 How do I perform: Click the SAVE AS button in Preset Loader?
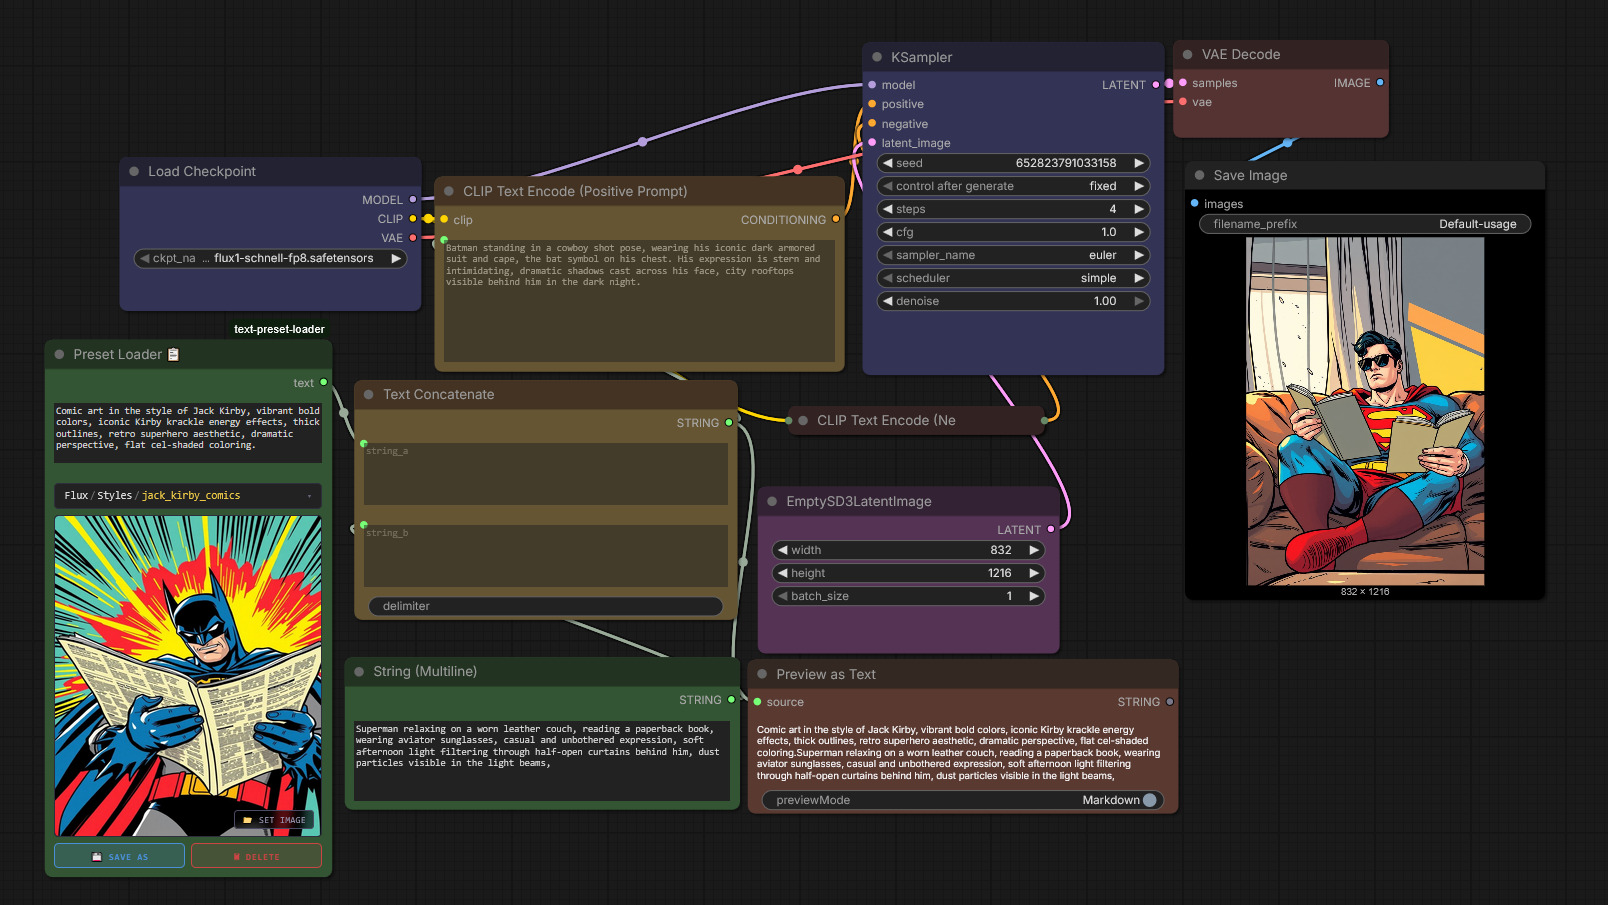pyautogui.click(x=119, y=856)
